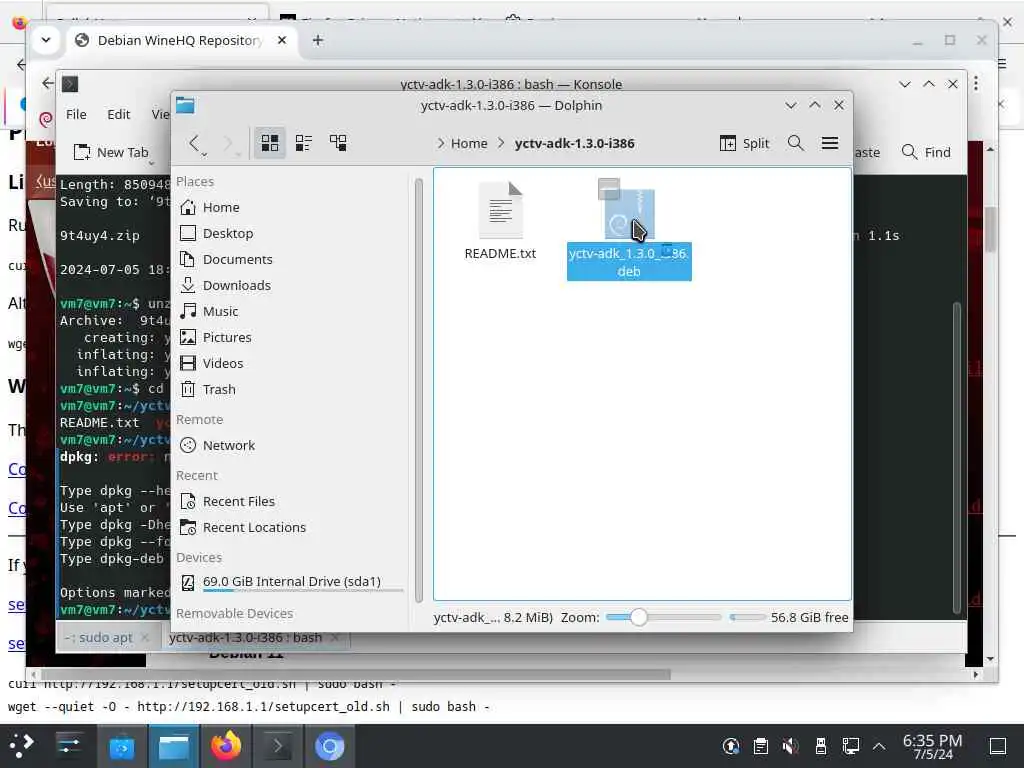The width and height of the screenshot is (1024, 768).
Task: Open the kebab menu right of the Konsole title bar
Action: (x=976, y=84)
